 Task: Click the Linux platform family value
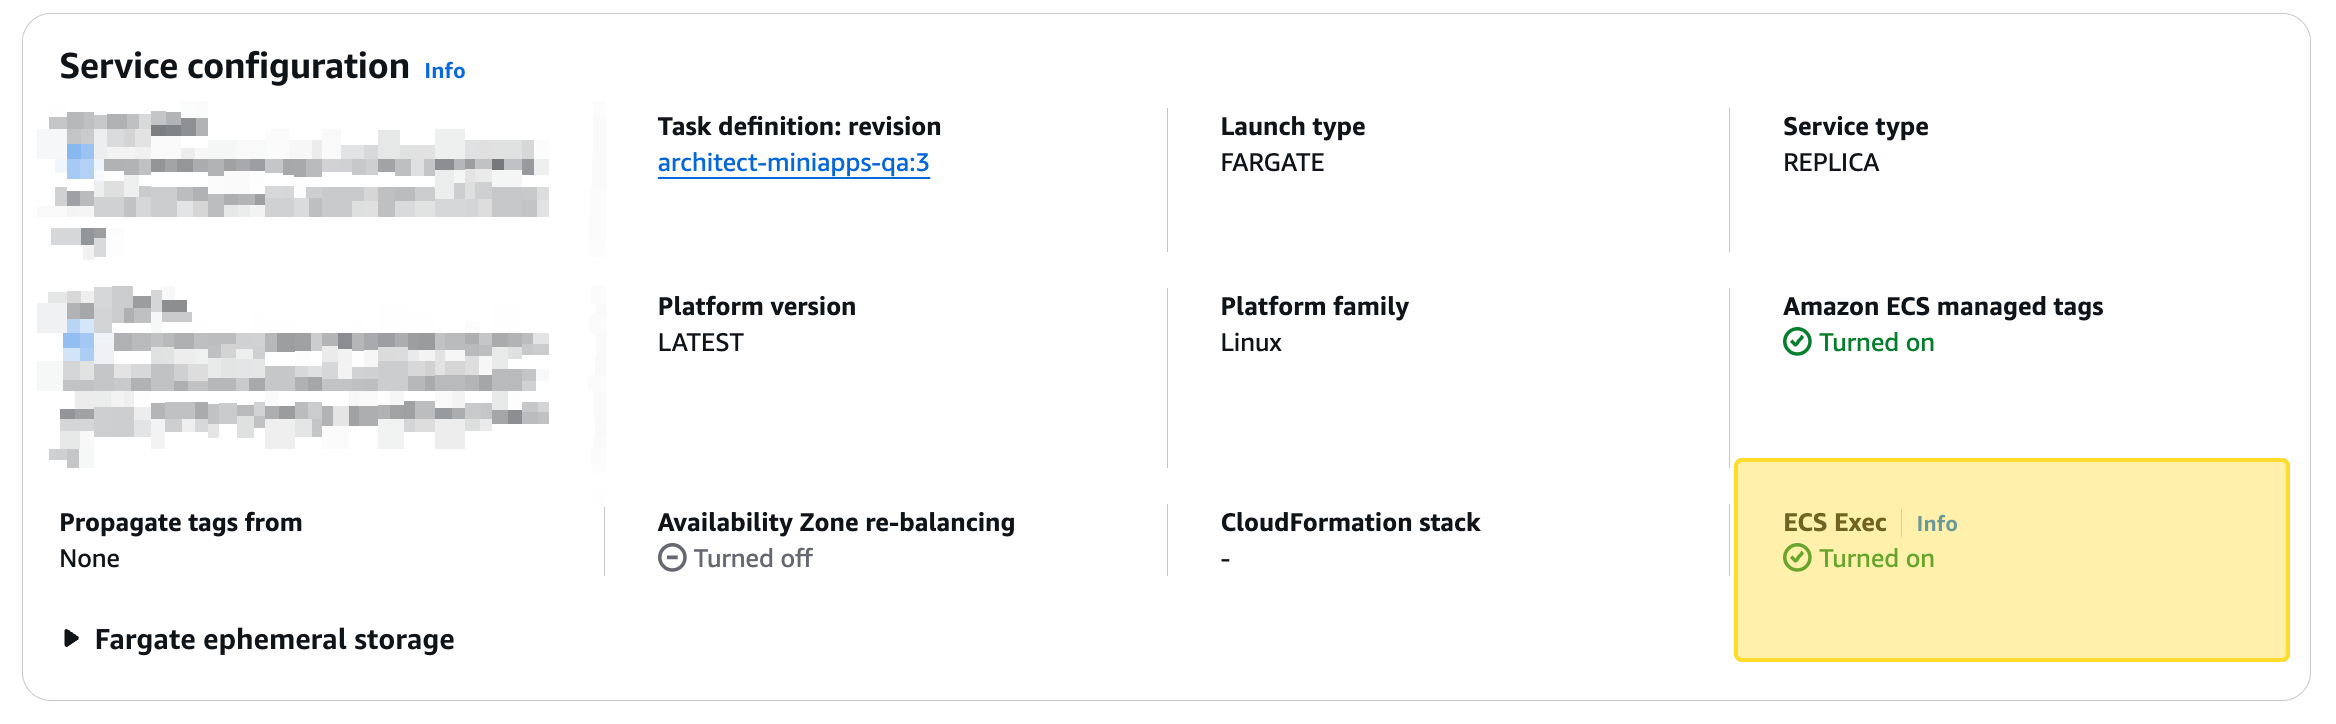[x=1250, y=343]
